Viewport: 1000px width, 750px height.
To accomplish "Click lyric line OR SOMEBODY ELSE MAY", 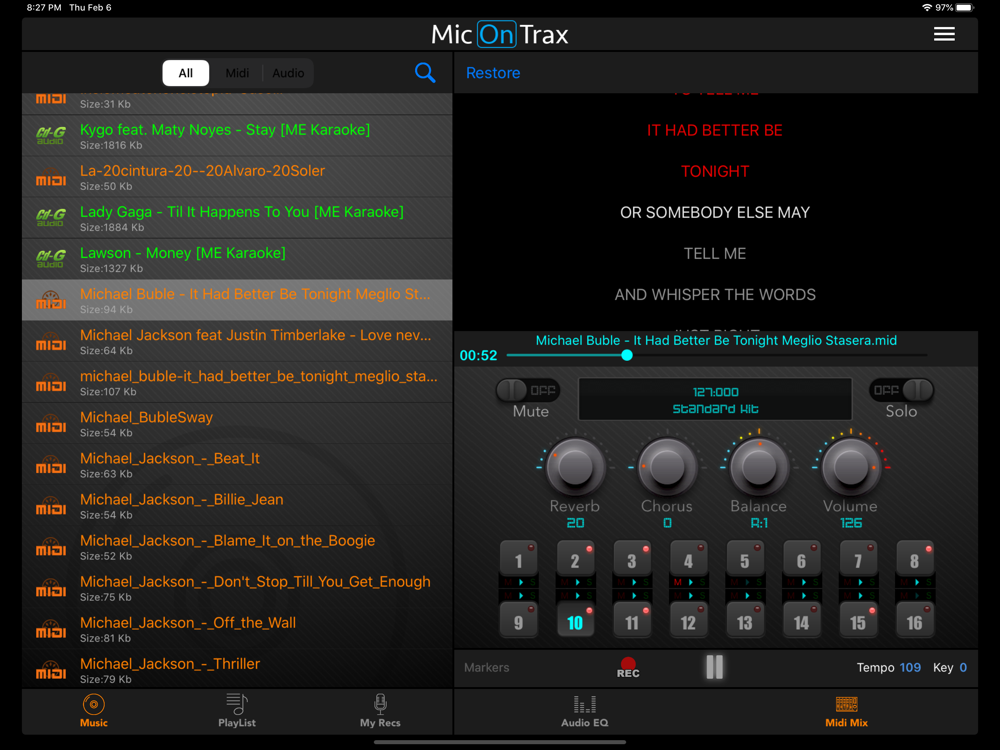I will click(x=715, y=212).
